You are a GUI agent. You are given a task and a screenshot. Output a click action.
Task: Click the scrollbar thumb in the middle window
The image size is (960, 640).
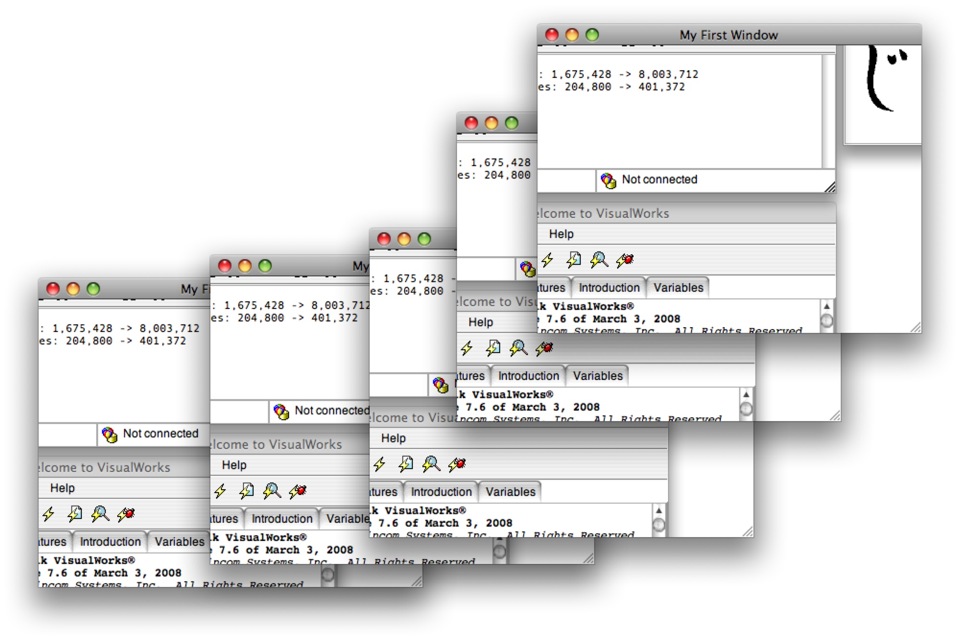pos(659,525)
